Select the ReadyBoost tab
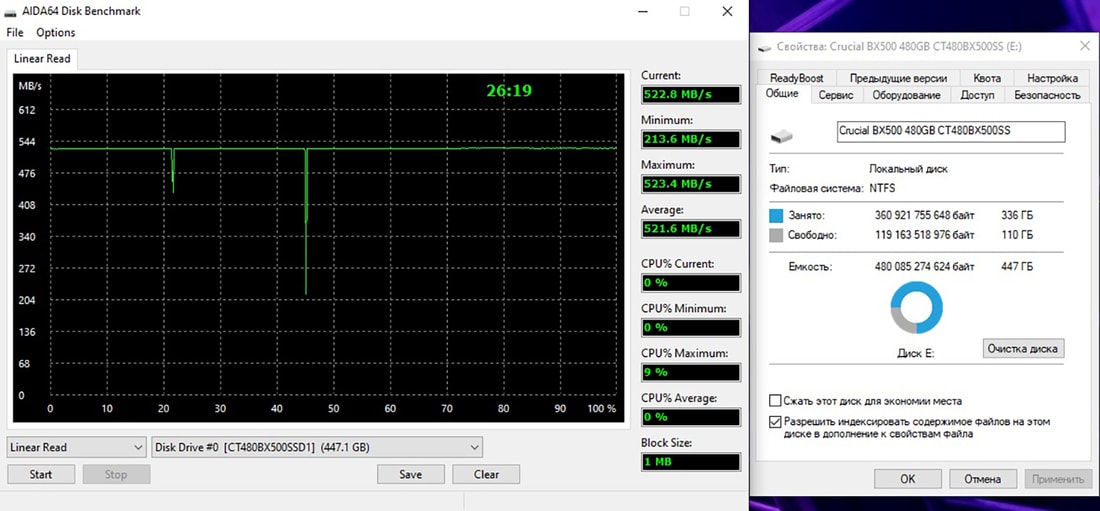The height and width of the screenshot is (511, 1100). pyautogui.click(x=796, y=78)
